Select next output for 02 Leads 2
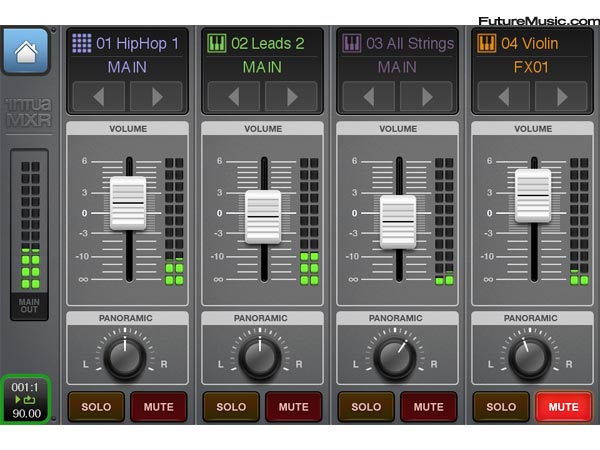600x450 pixels. [291, 97]
